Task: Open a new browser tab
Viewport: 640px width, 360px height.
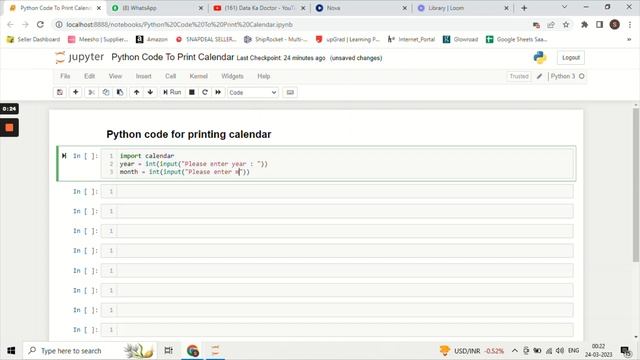Action: click(x=524, y=8)
